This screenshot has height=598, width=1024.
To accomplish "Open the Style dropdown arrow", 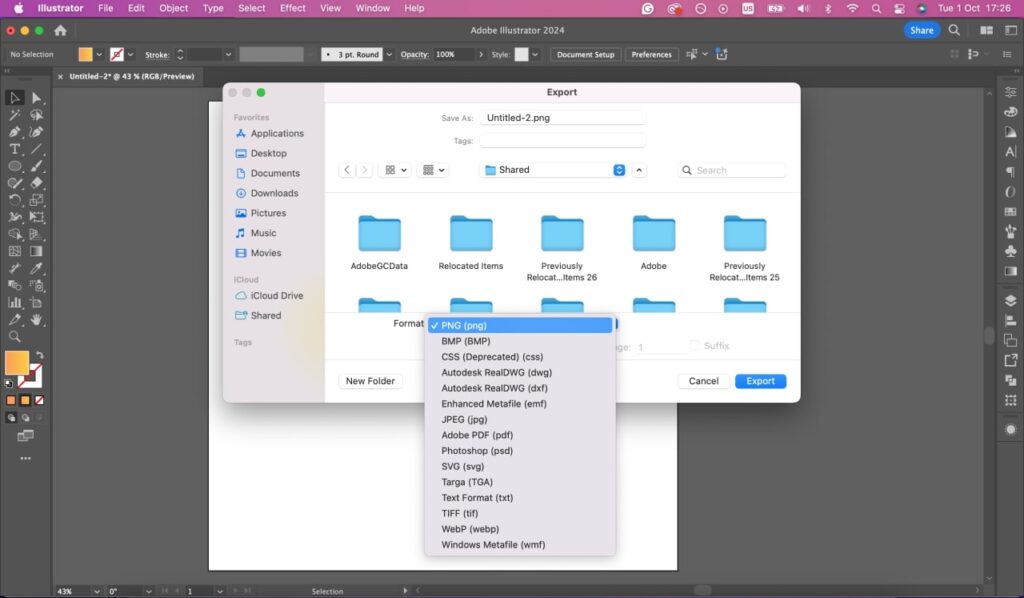I will pyautogui.click(x=535, y=55).
